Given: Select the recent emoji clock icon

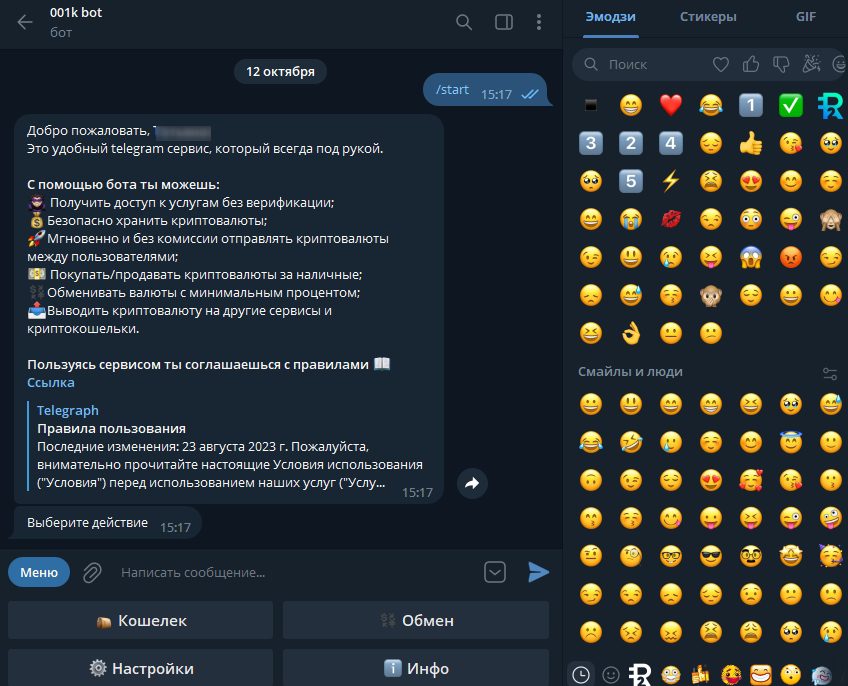Looking at the screenshot, I should (581, 675).
